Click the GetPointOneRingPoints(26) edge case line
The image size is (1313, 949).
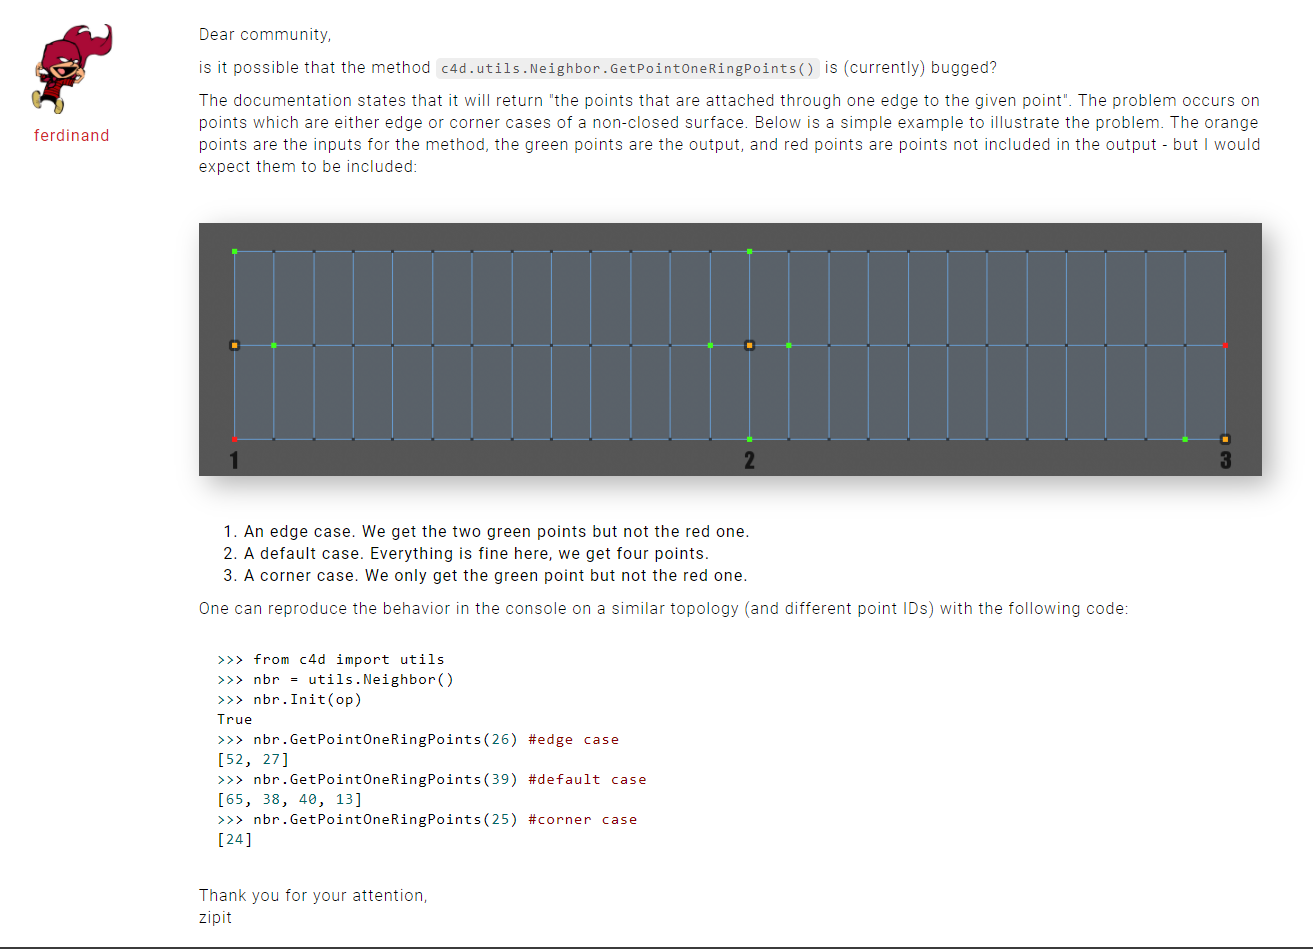pos(418,739)
